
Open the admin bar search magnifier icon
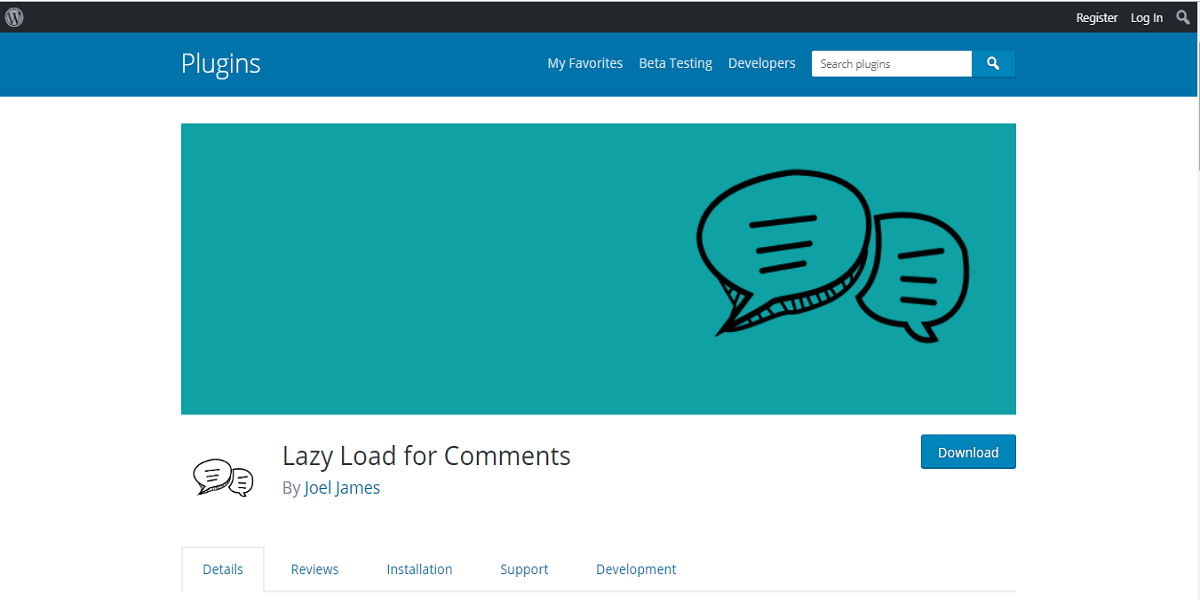(1183, 17)
